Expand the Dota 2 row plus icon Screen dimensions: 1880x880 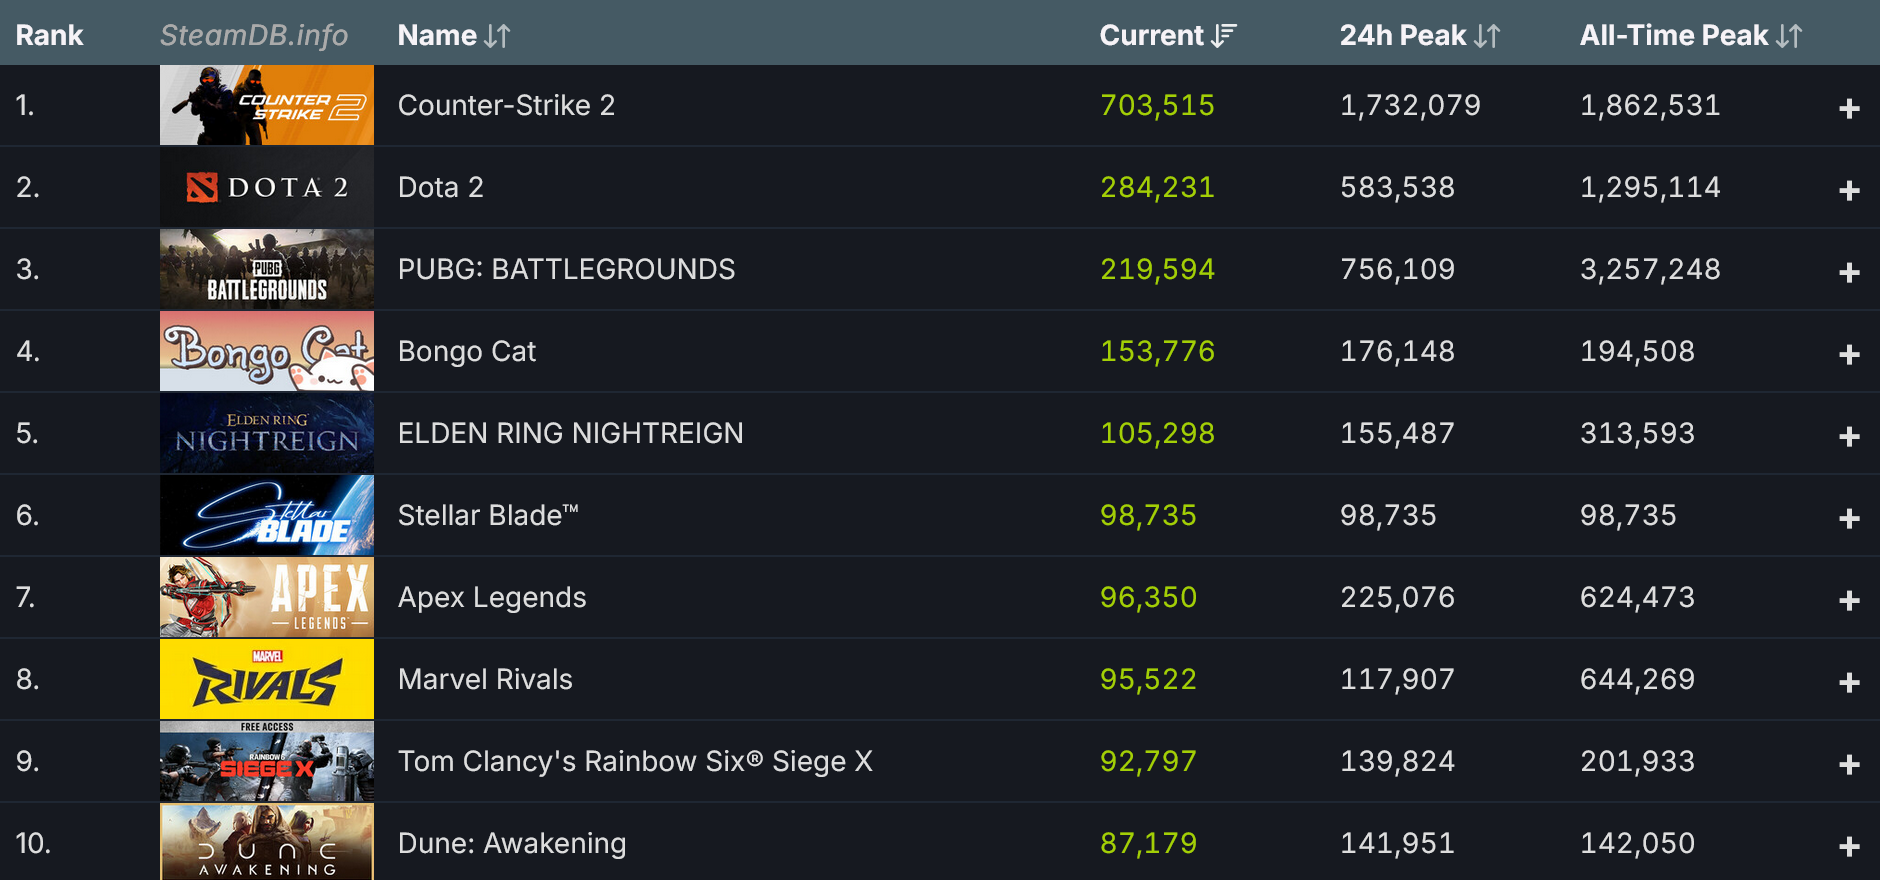click(x=1849, y=190)
